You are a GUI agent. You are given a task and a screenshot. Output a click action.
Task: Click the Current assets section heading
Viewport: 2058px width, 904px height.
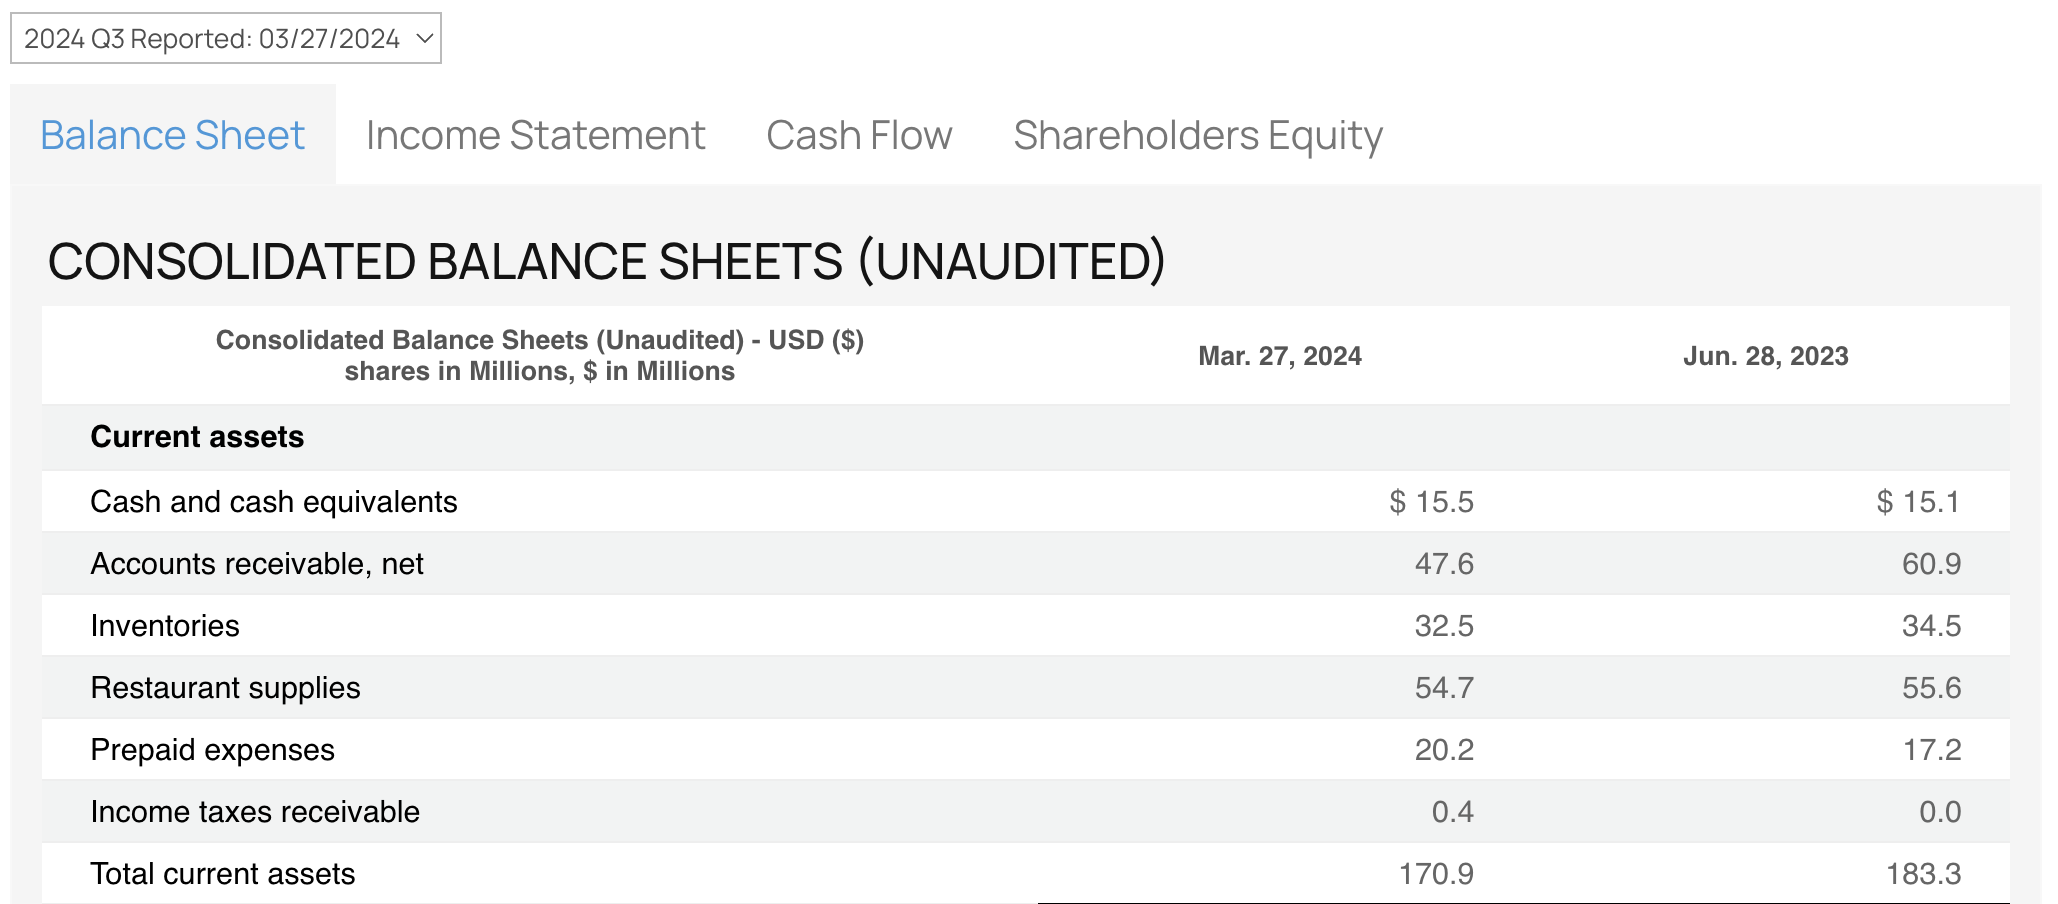(x=197, y=437)
